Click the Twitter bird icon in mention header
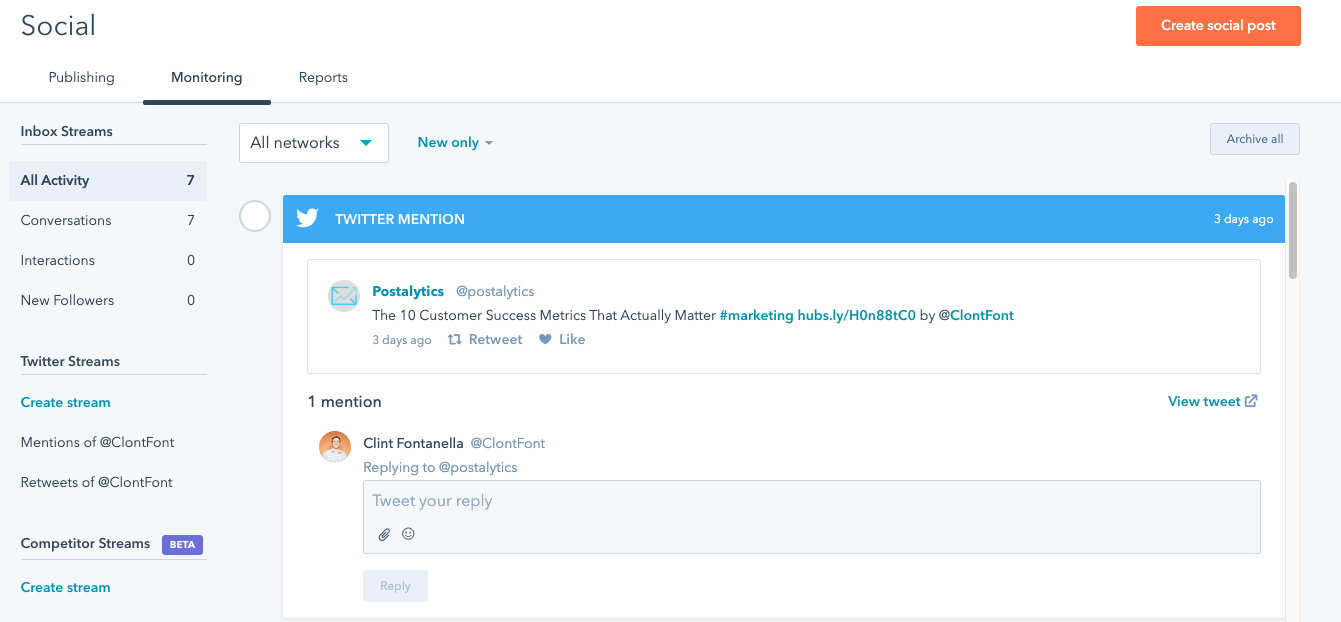 coord(307,219)
